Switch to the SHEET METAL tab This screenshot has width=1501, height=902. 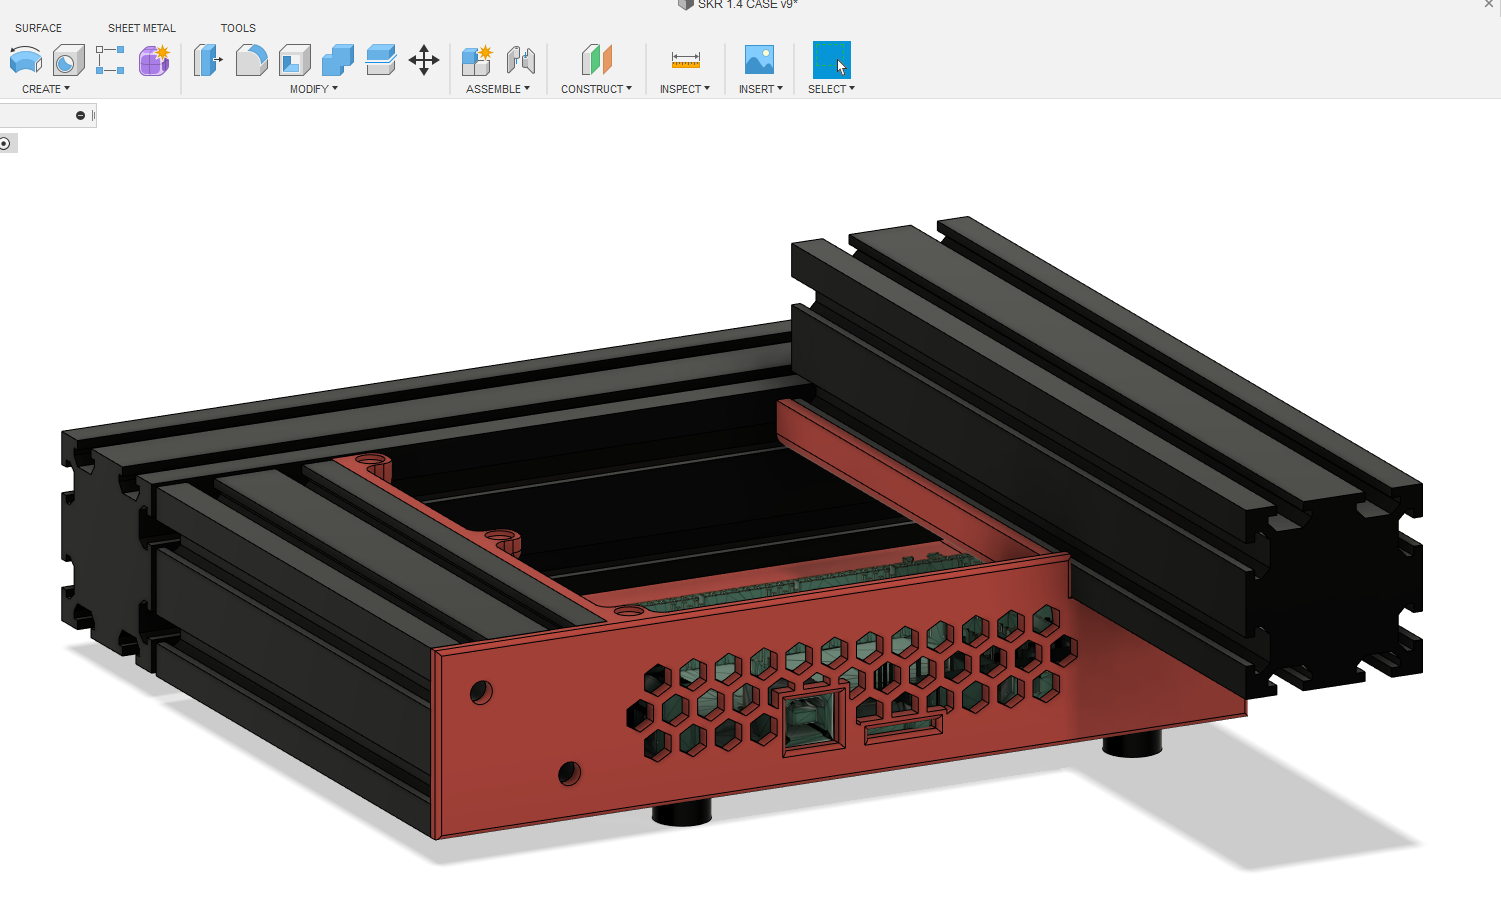point(142,28)
